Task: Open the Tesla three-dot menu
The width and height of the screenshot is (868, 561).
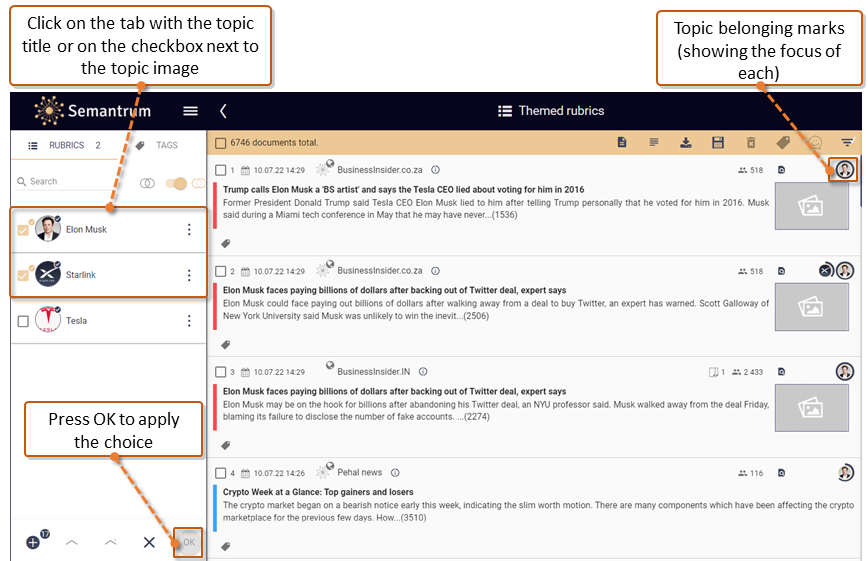Action: (189, 321)
